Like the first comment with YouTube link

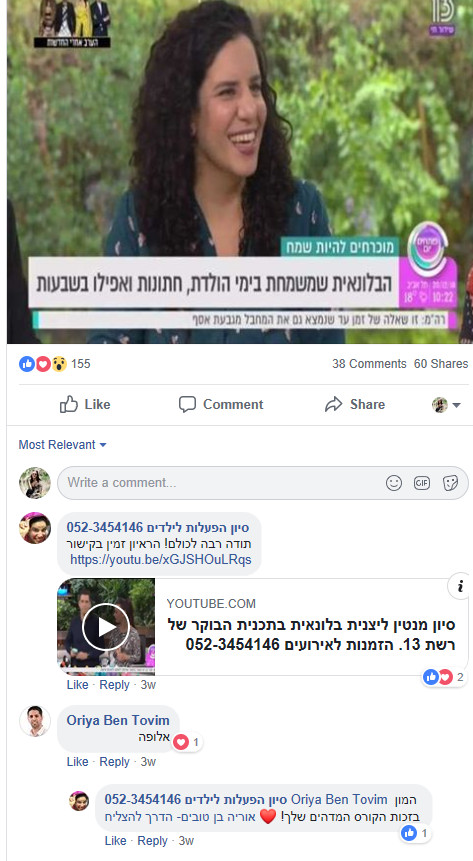tap(77, 685)
